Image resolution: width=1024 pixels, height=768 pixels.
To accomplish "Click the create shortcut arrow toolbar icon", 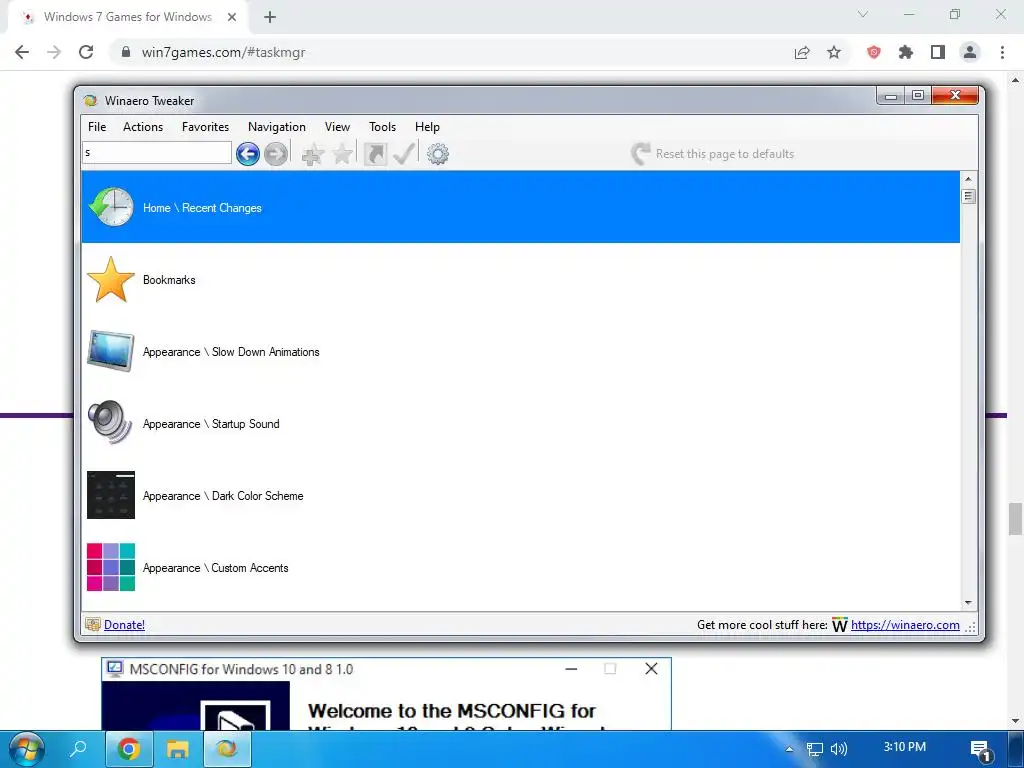I will (376, 154).
